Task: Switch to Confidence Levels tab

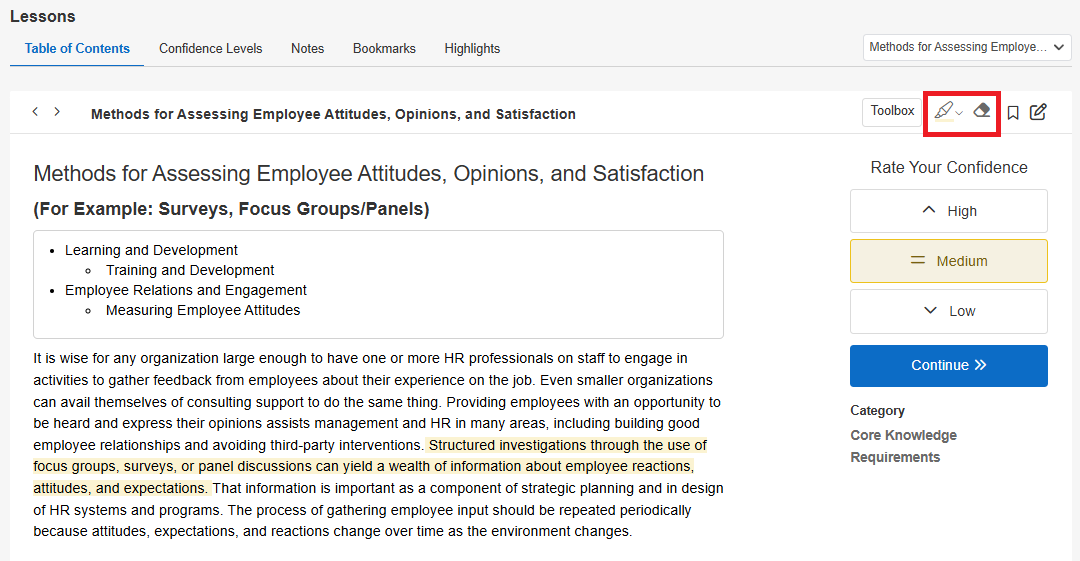Action: (211, 49)
